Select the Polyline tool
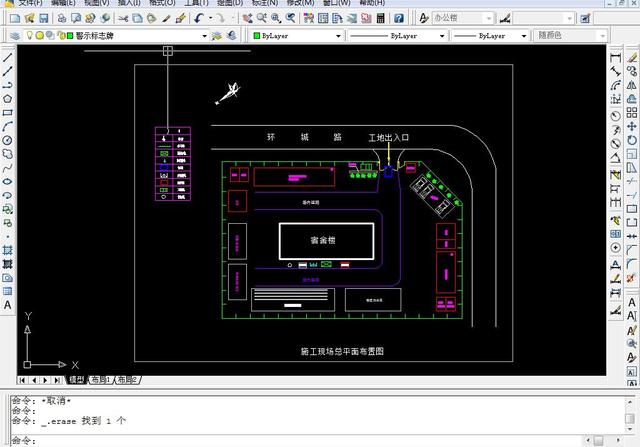This screenshot has width=640, height=447. tap(7, 85)
